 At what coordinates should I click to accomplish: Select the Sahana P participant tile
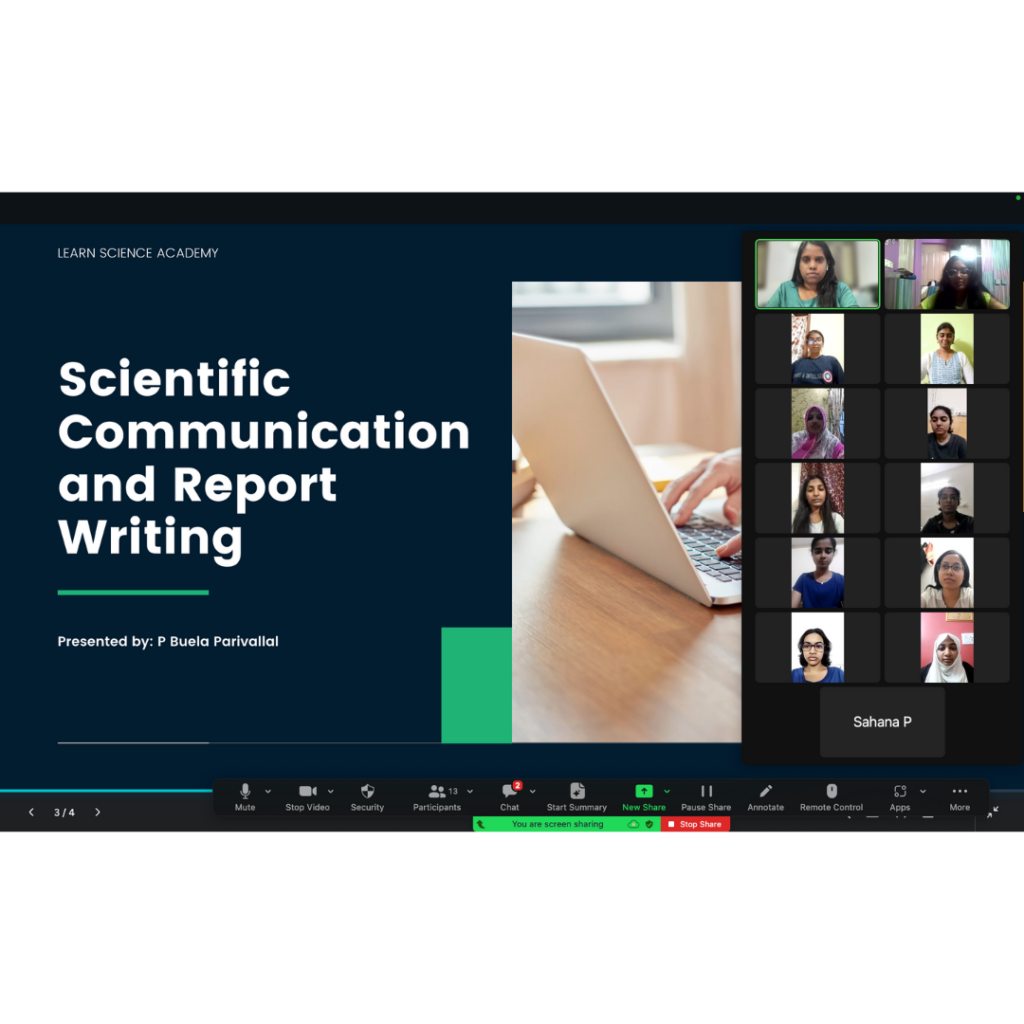click(x=882, y=721)
